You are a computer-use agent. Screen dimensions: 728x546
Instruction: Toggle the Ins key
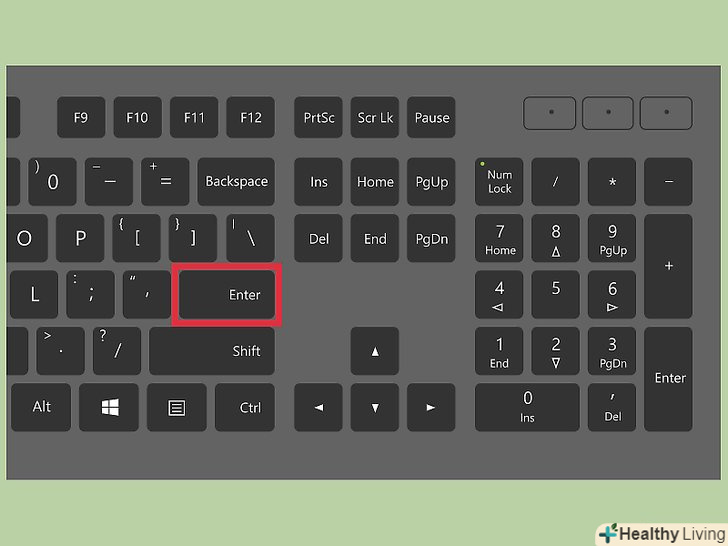[318, 182]
